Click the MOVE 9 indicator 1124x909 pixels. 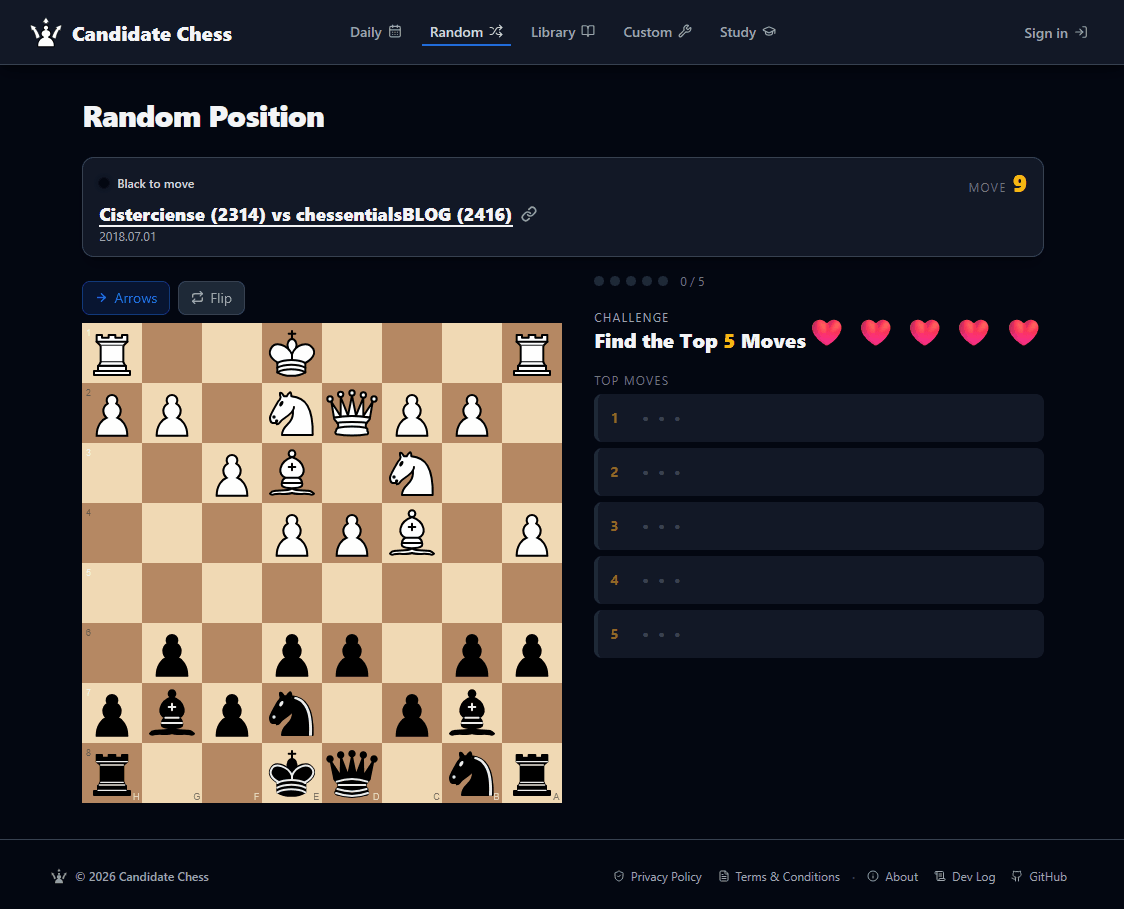pyautogui.click(x=997, y=185)
